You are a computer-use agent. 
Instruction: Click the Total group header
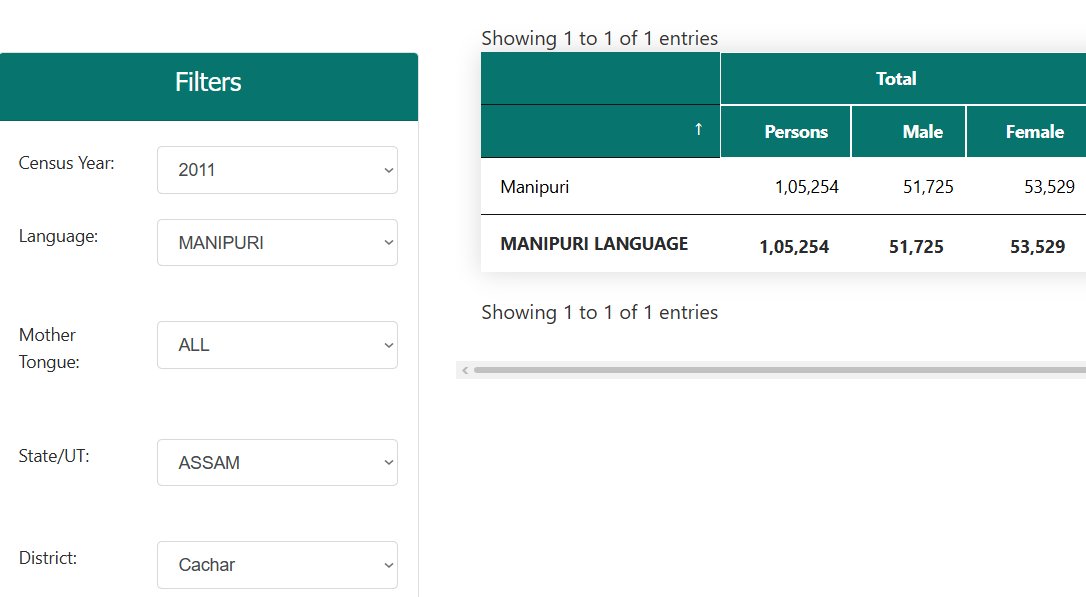pos(903,78)
